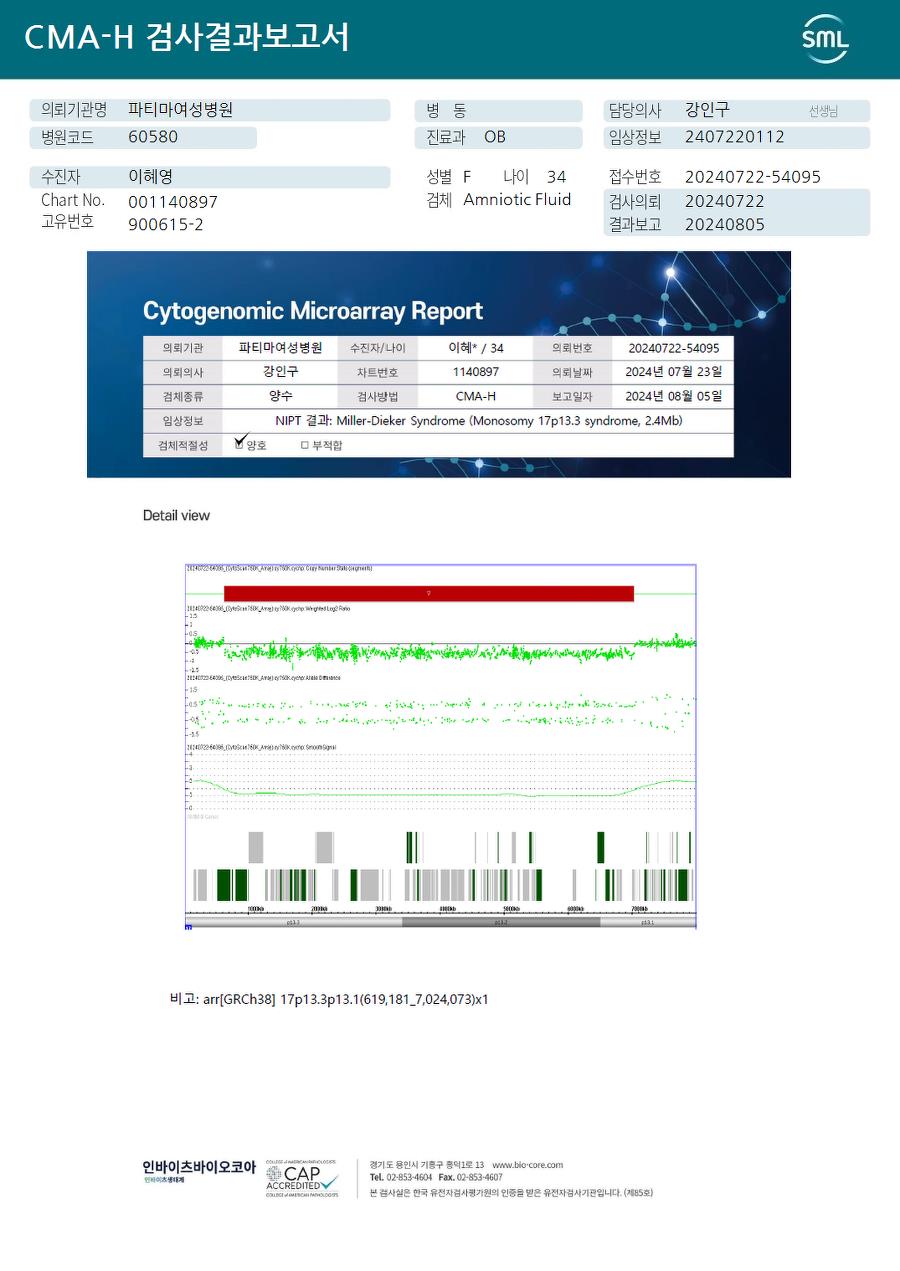Click 보고일자 2024년 08월 05일

pyautogui.click(x=674, y=396)
